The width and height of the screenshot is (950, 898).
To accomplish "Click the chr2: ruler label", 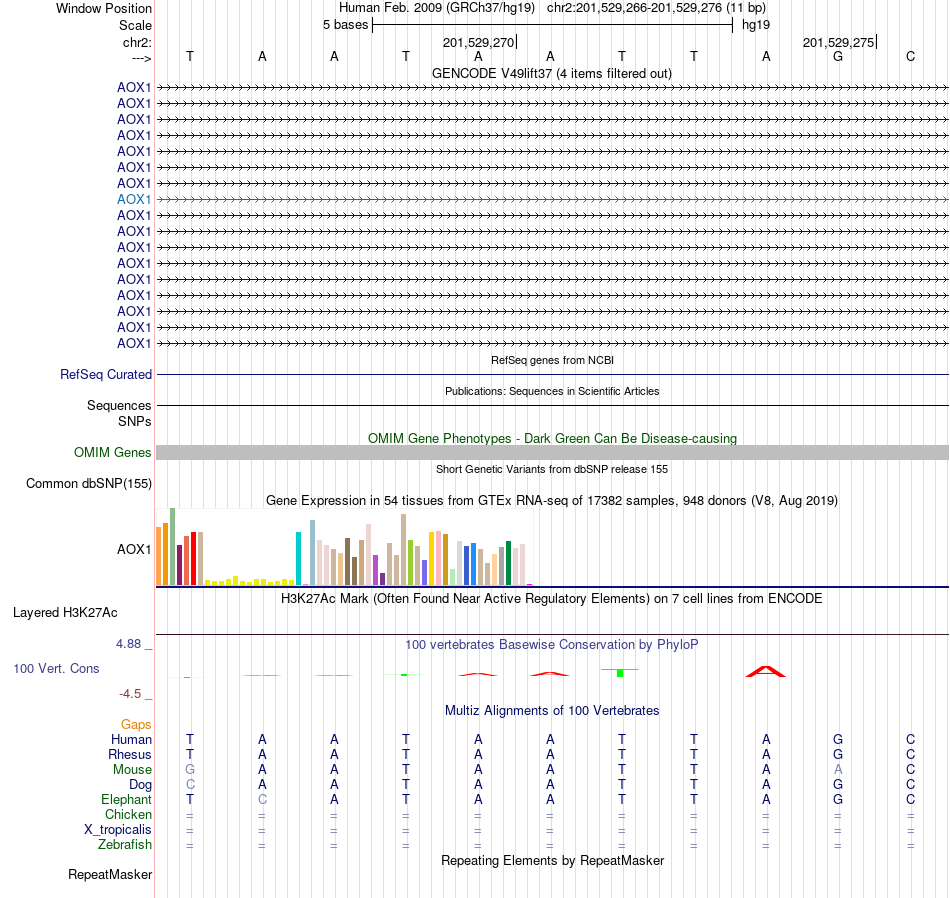I will (x=137, y=42).
